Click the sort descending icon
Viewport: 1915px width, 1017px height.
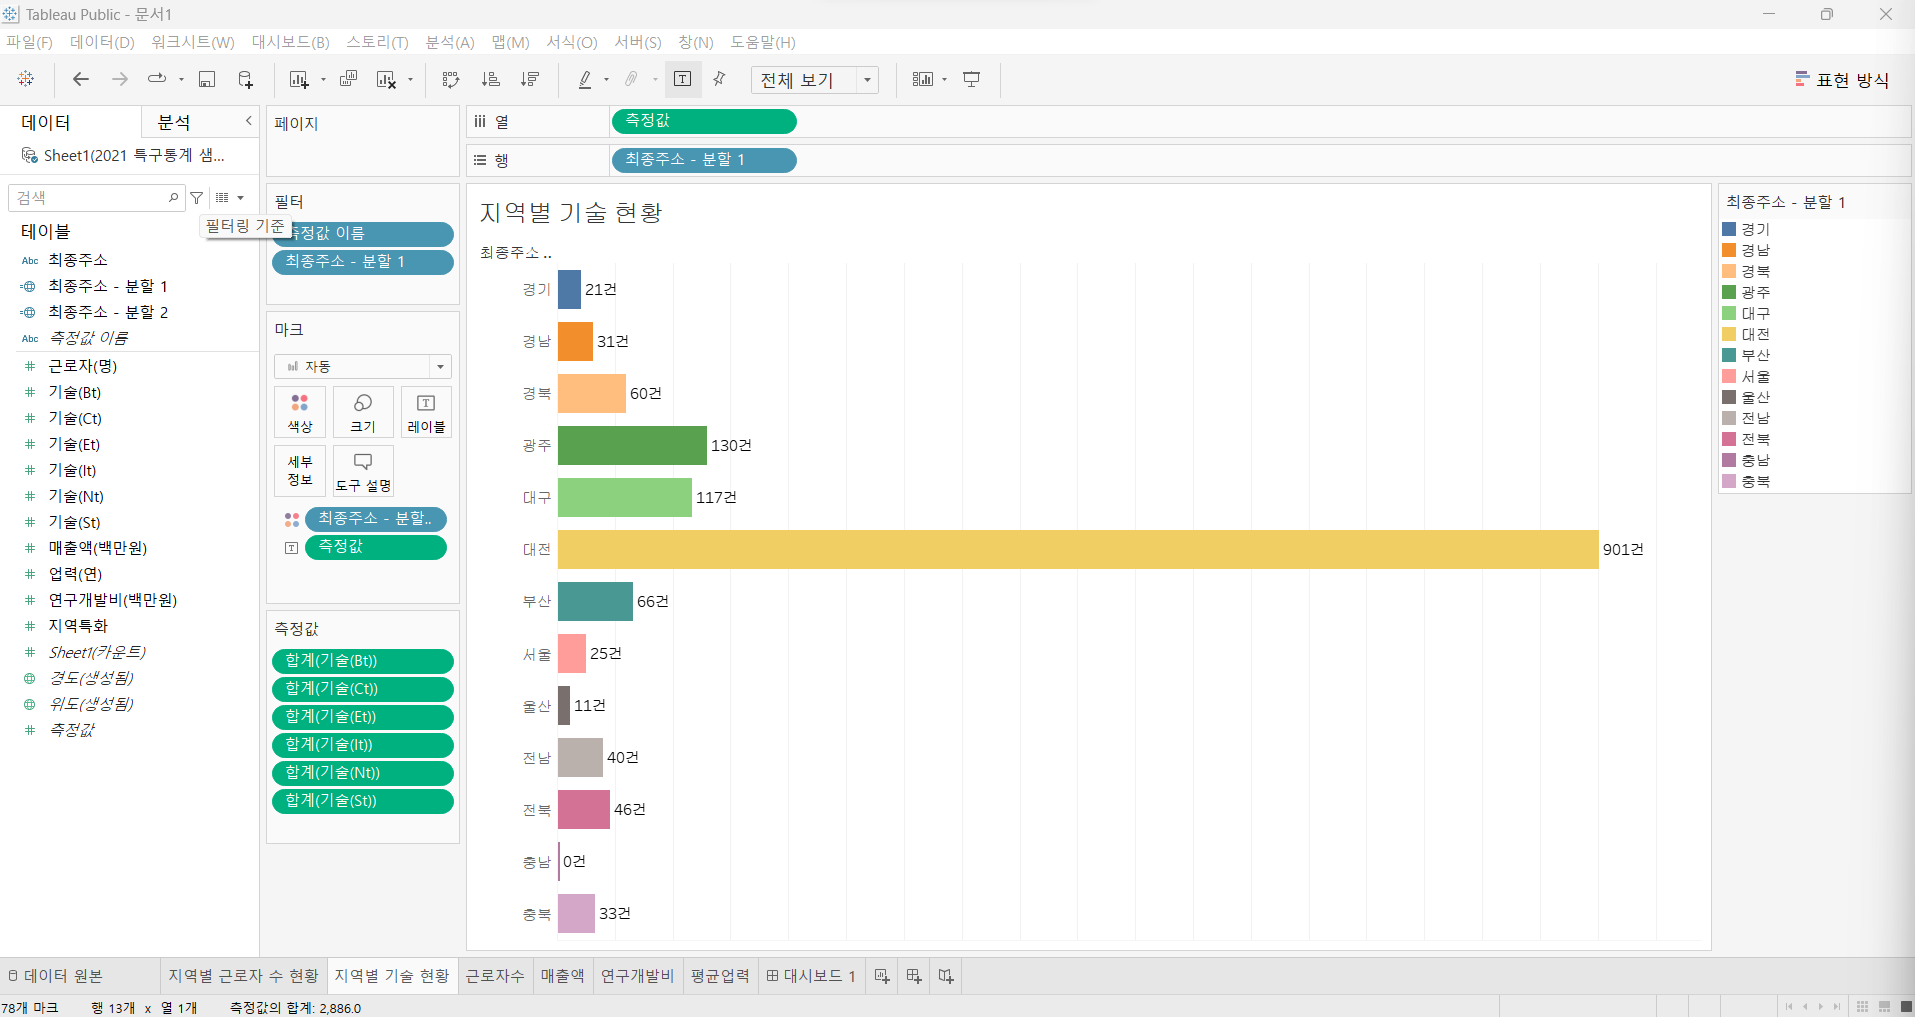[x=530, y=79]
